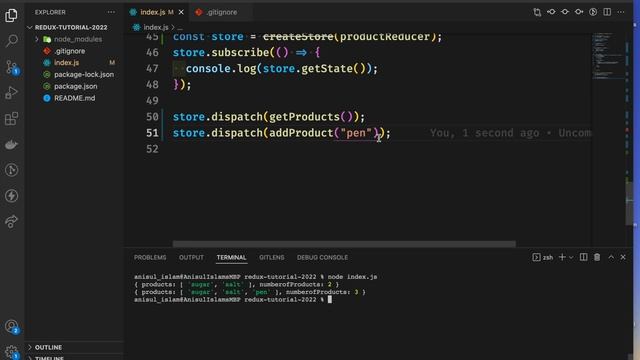Screen dimensions: 640x360
Task: Select the TERMINAL panel tab
Action: click(231, 258)
